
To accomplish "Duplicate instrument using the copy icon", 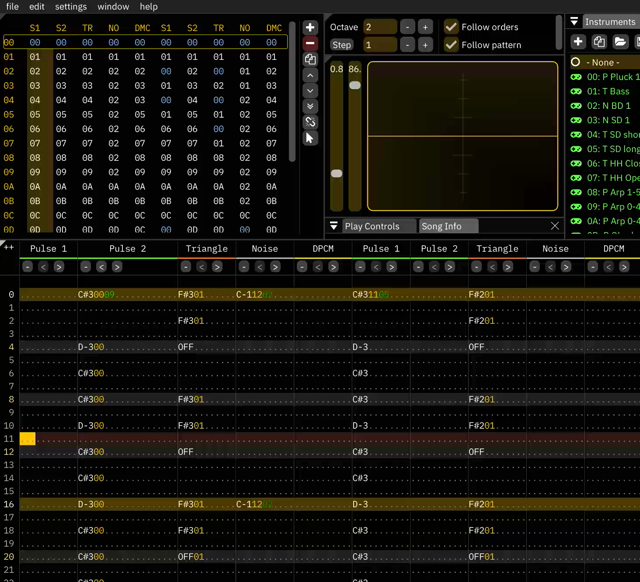I will 599,42.
